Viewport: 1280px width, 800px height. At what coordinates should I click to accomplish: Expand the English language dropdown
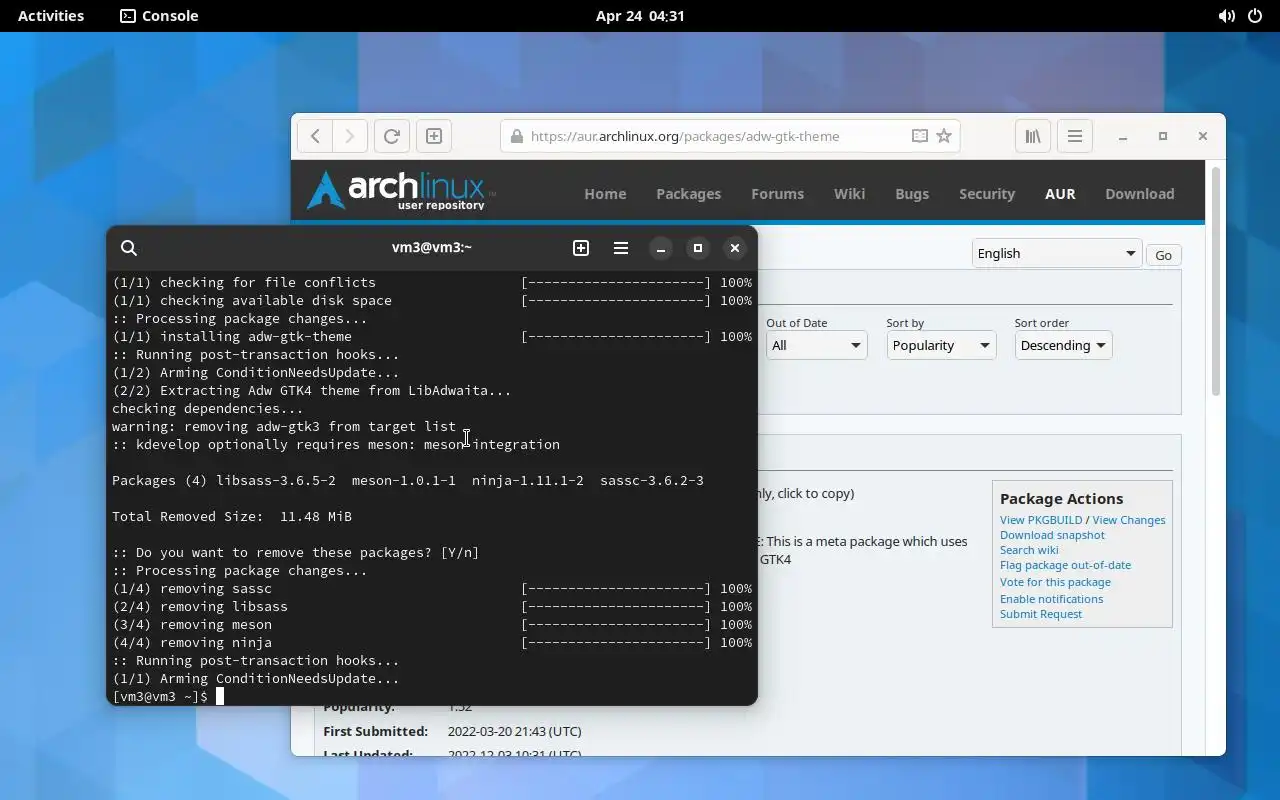point(1057,253)
